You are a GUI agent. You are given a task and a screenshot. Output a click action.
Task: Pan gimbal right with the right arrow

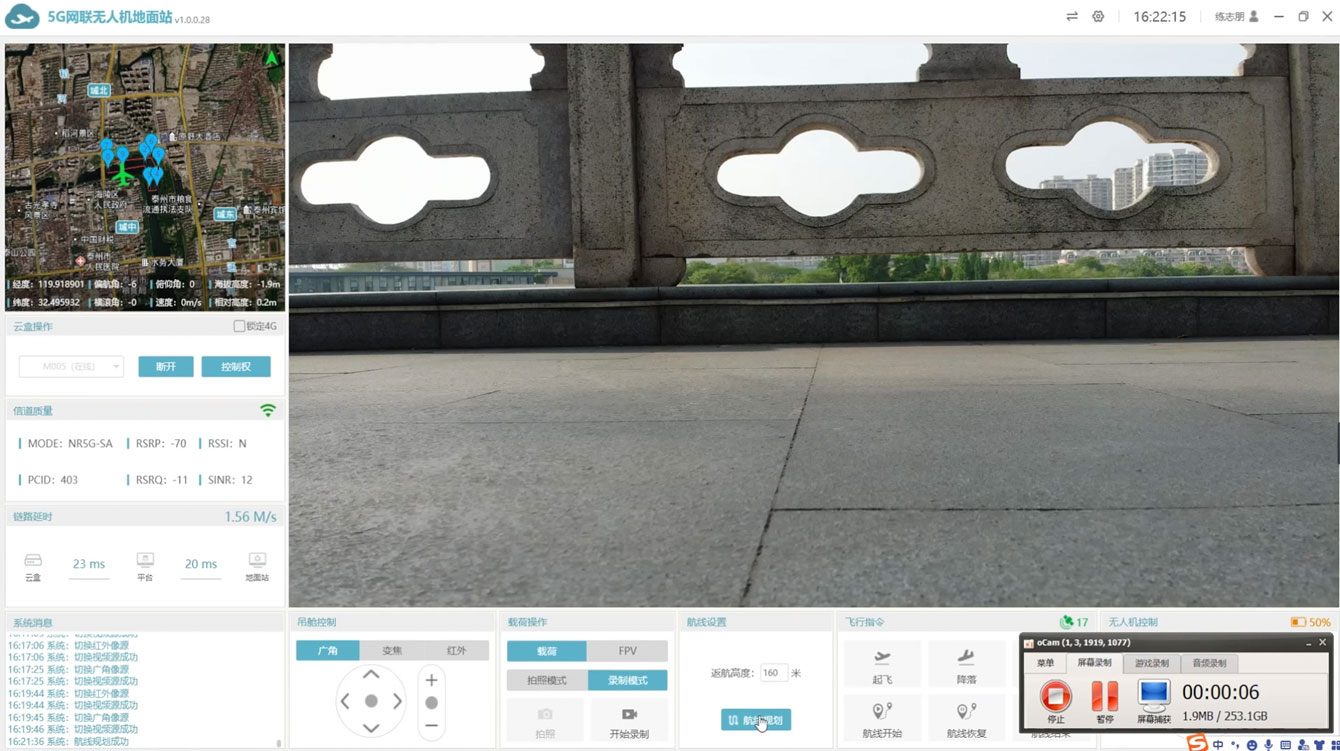click(x=397, y=701)
